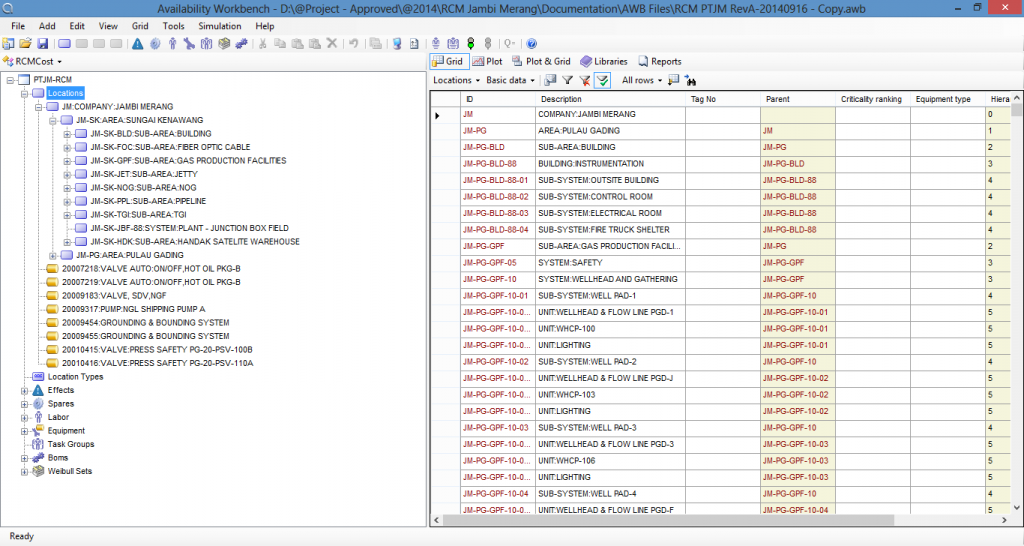This screenshot has height=546, width=1024.
Task: Click the blue Help question mark icon
Action: [532, 44]
